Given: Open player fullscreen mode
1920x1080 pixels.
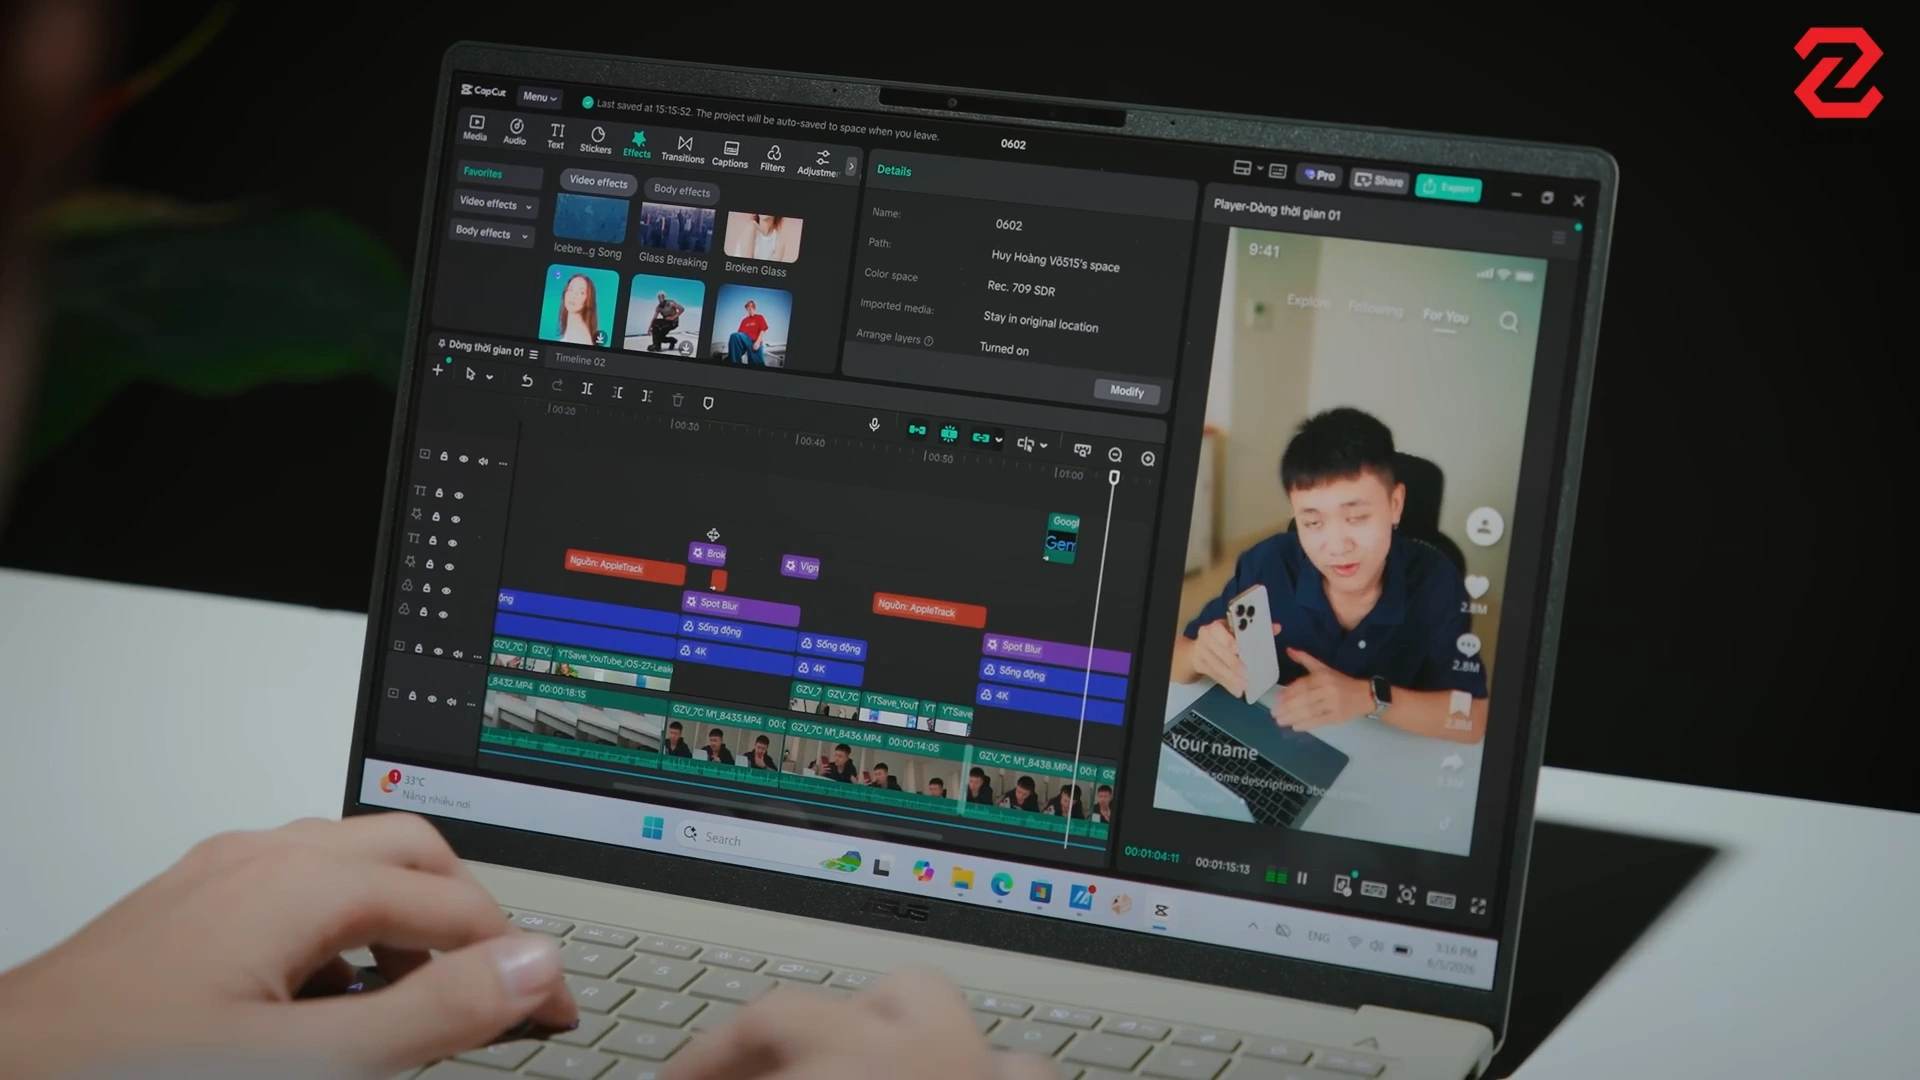Looking at the screenshot, I should click(1478, 906).
